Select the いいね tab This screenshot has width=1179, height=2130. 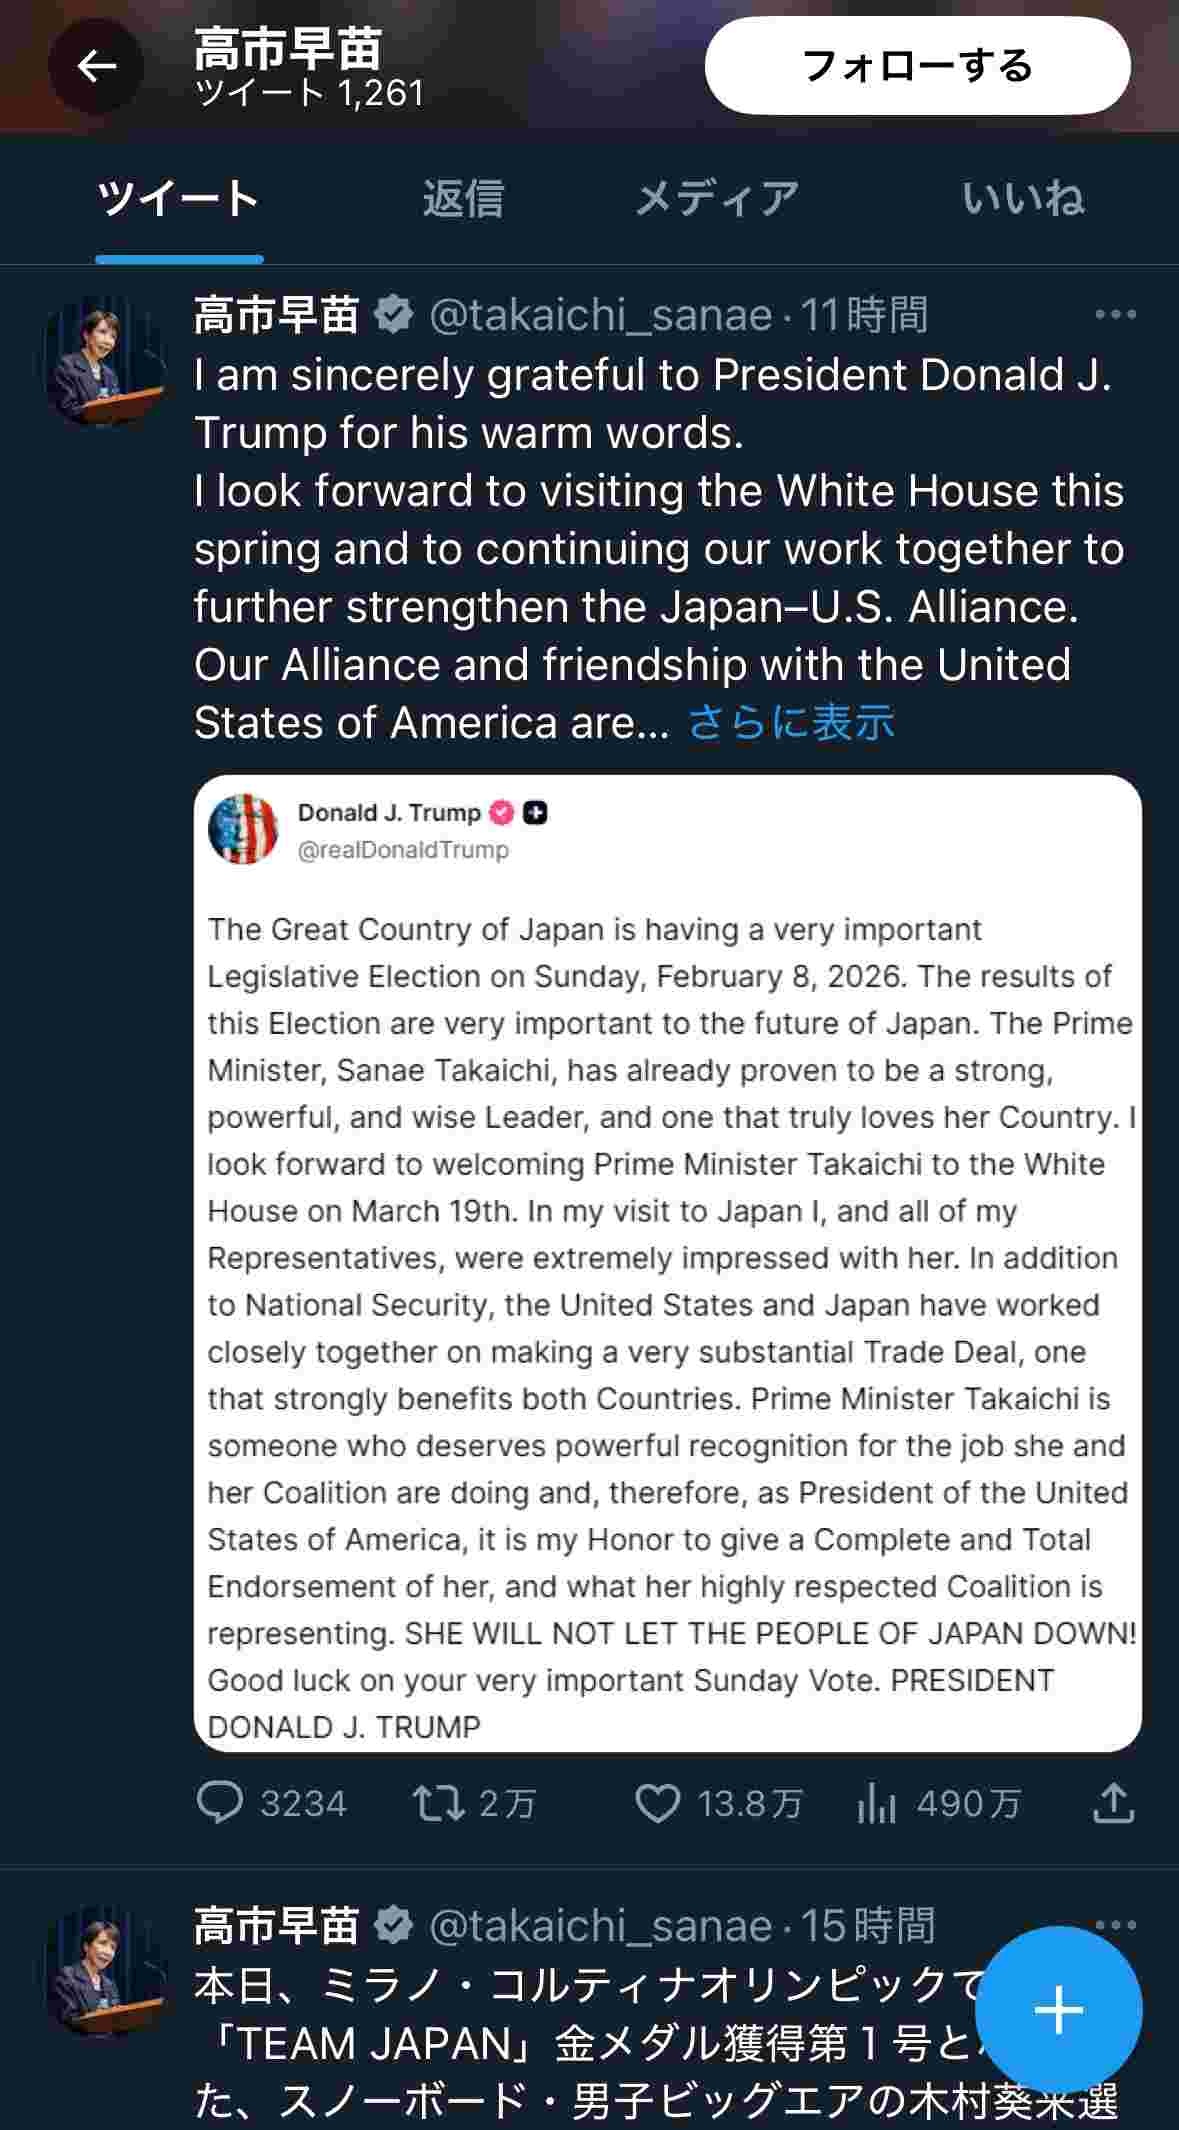[x=1022, y=198]
